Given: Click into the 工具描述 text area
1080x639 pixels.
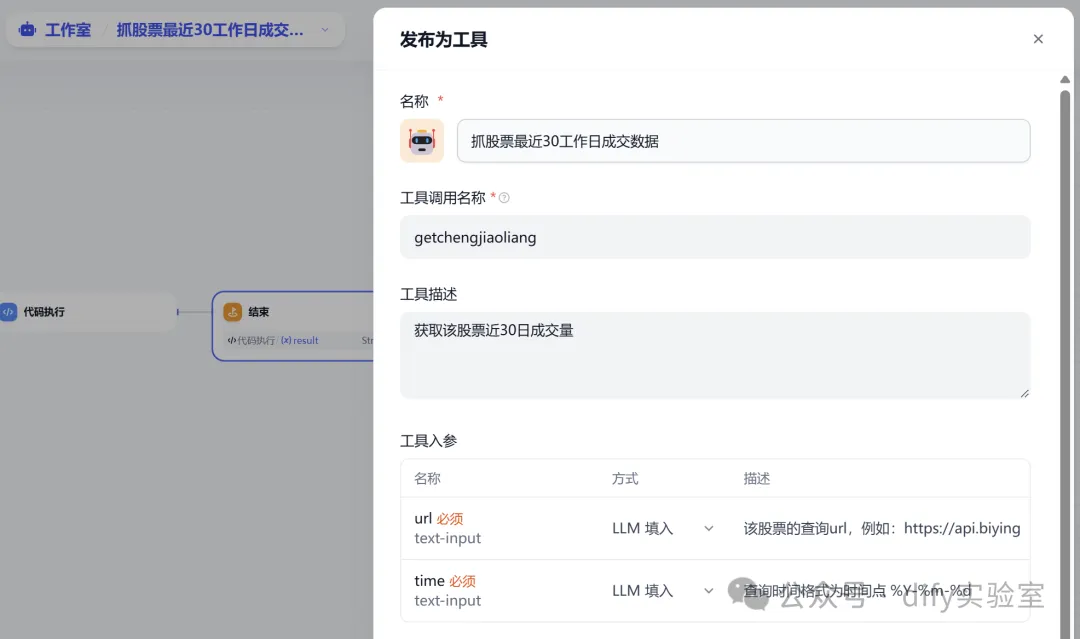Looking at the screenshot, I should click(715, 355).
